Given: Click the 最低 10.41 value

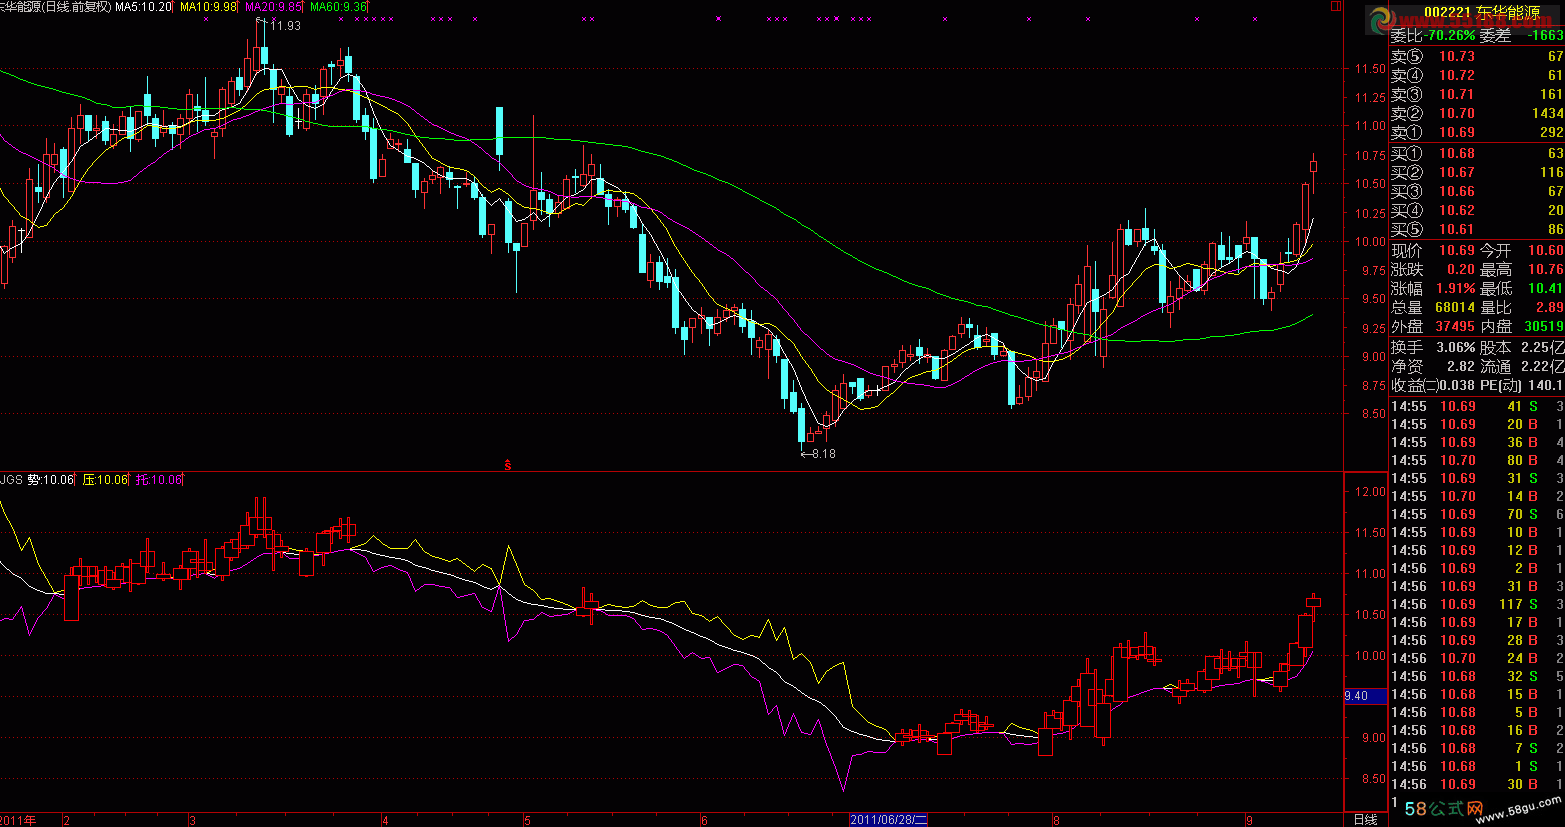Looking at the screenshot, I should [x=1545, y=289].
